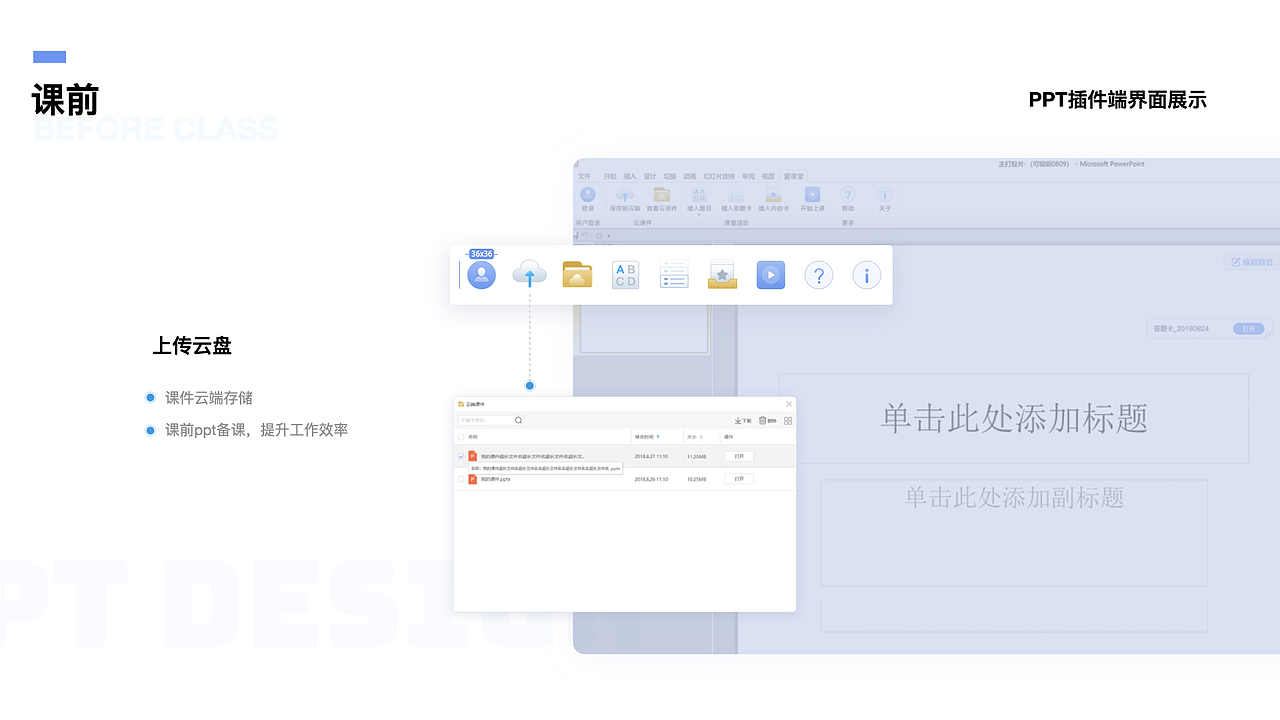
Task: Click 帮助 in the PowerPoint ribbon
Action: click(x=848, y=200)
